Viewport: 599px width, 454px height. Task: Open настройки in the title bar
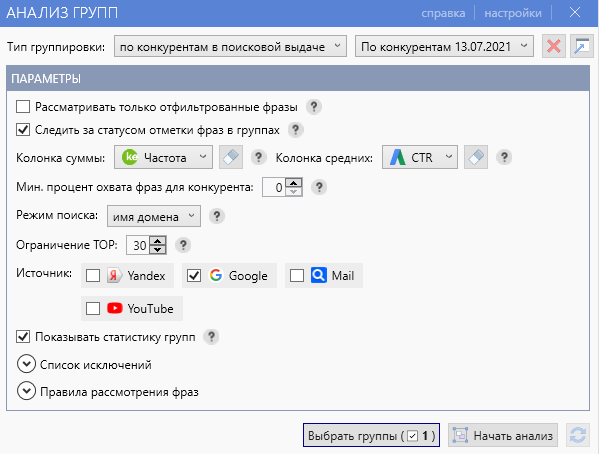click(513, 13)
